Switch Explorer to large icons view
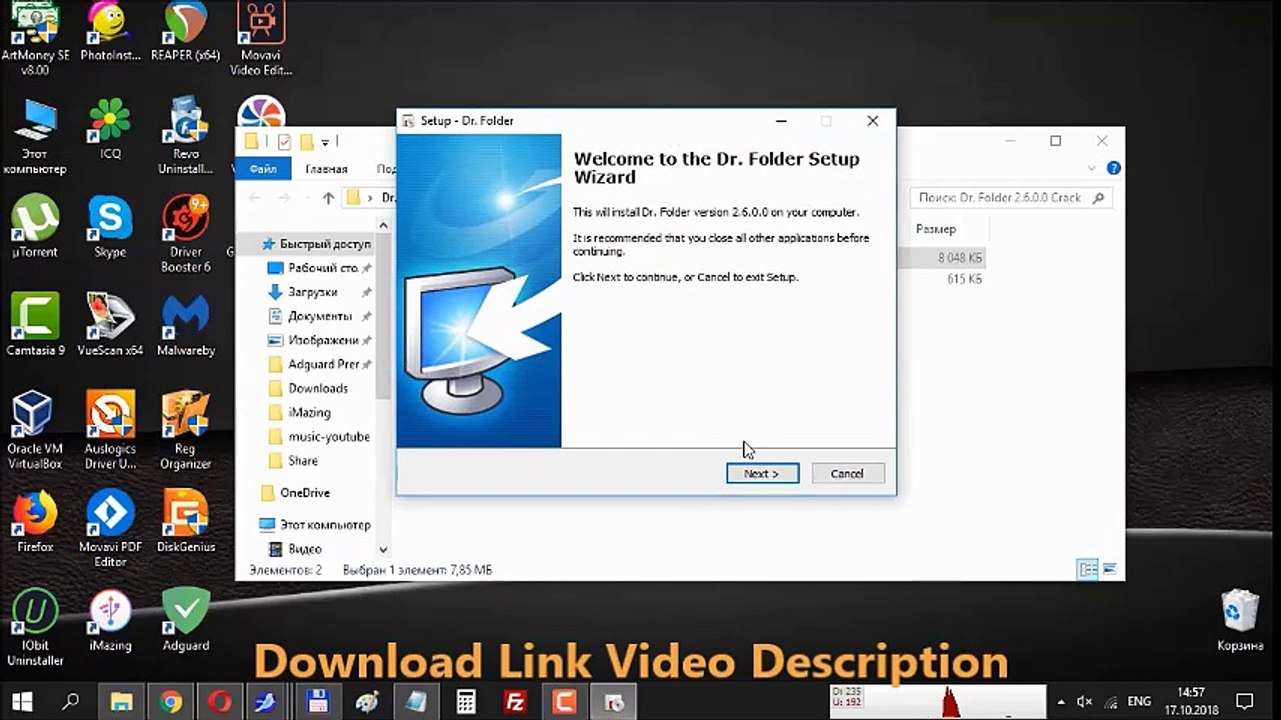1281x720 pixels. pos(1108,570)
